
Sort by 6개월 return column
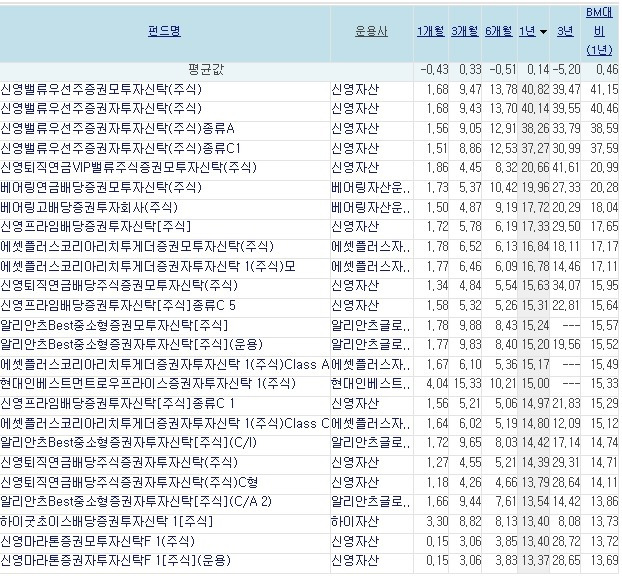(499, 31)
